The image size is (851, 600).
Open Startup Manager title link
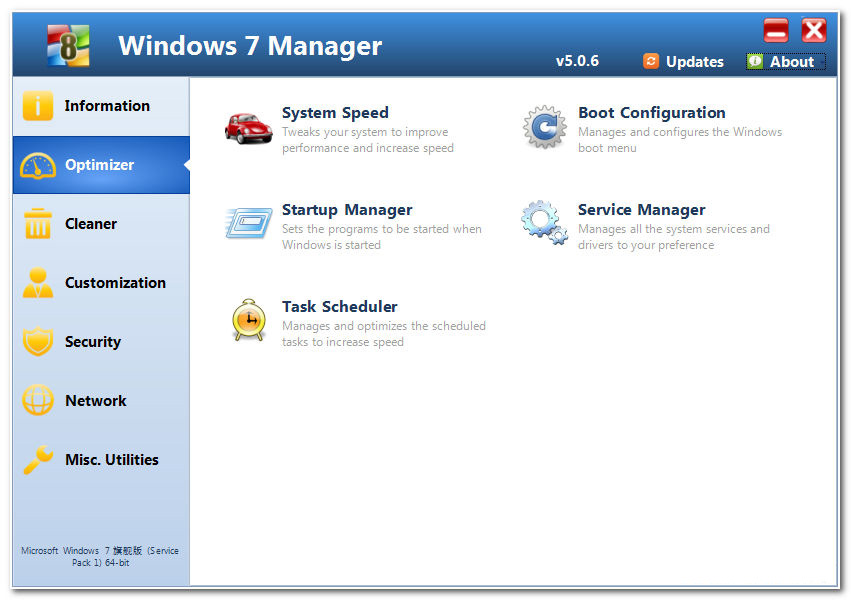point(347,210)
